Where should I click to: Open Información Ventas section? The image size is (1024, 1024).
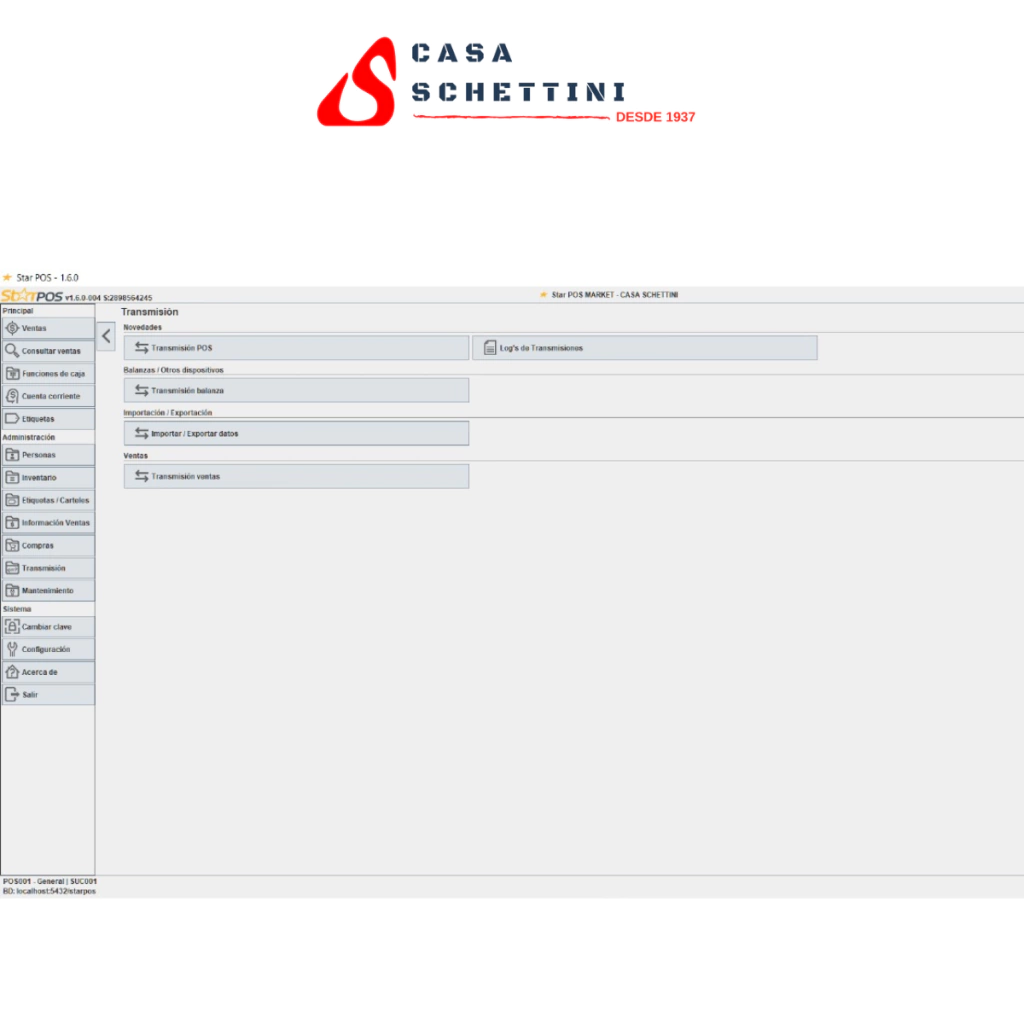tap(48, 523)
